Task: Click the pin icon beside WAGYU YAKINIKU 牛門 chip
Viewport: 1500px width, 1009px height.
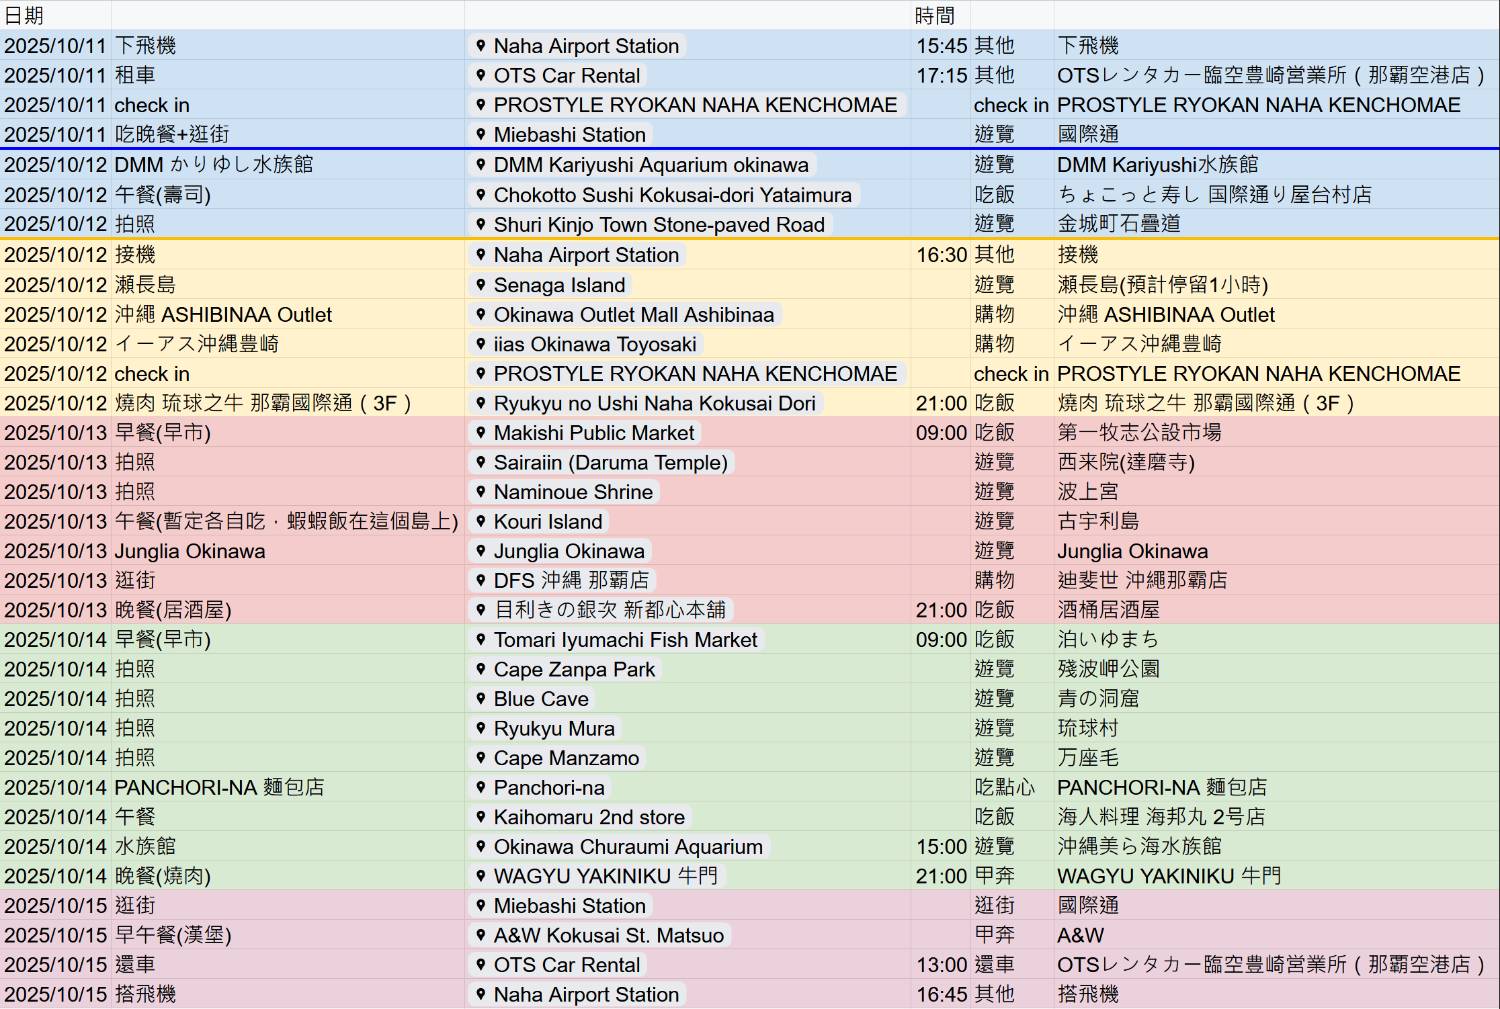Action: point(481,876)
